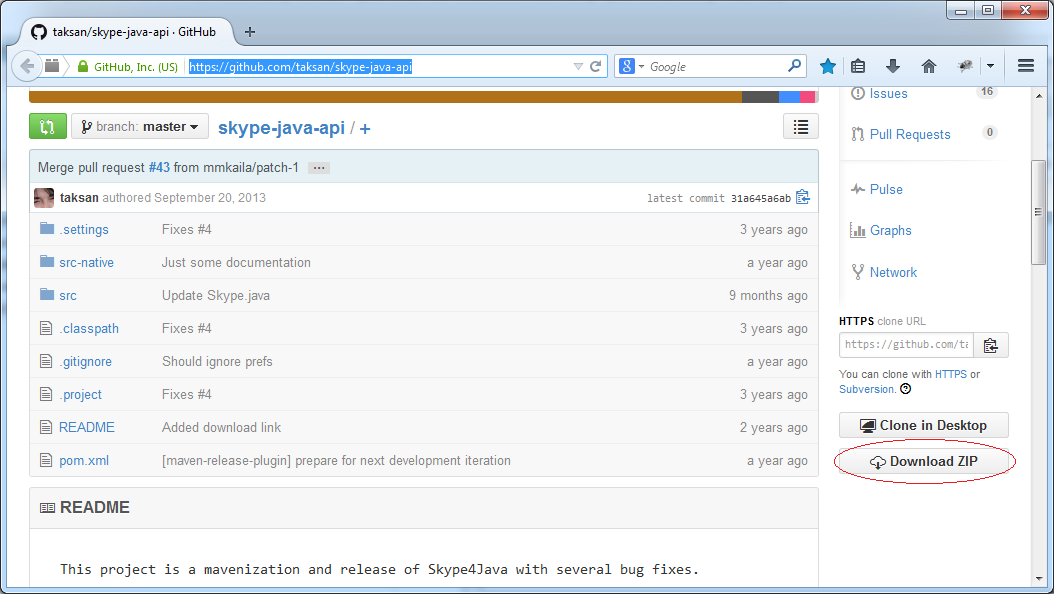Open the downloads arrow icon
Image resolution: width=1054 pixels, height=594 pixels.
point(893,66)
